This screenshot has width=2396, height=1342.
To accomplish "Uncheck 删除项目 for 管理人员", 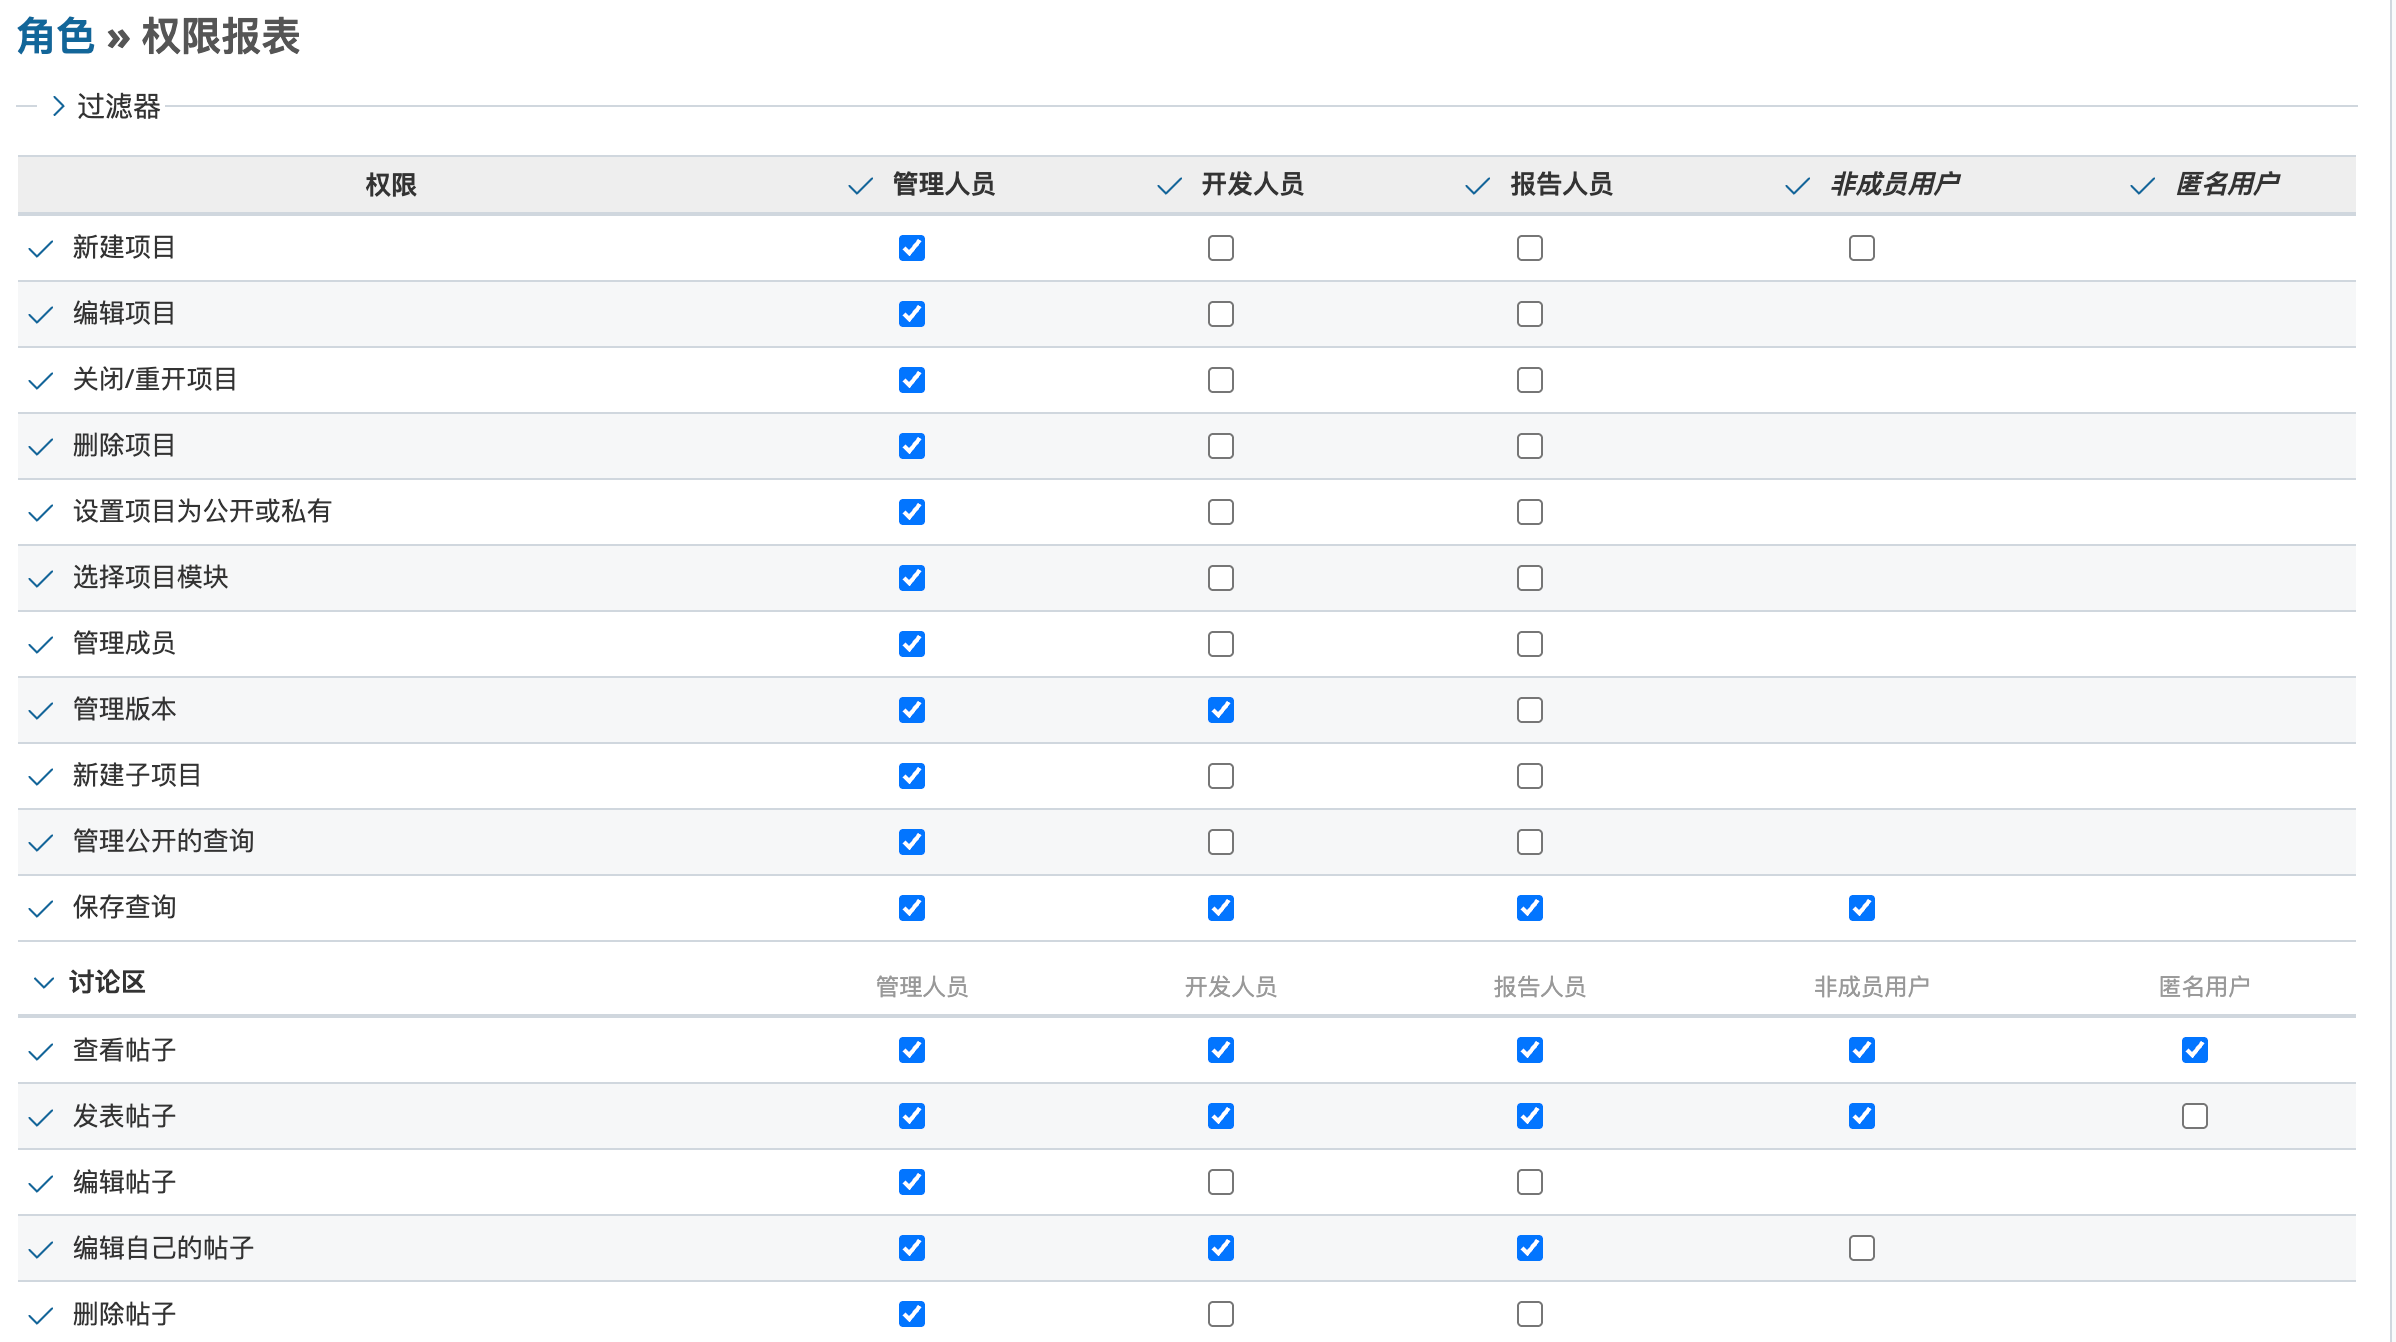I will click(x=912, y=446).
